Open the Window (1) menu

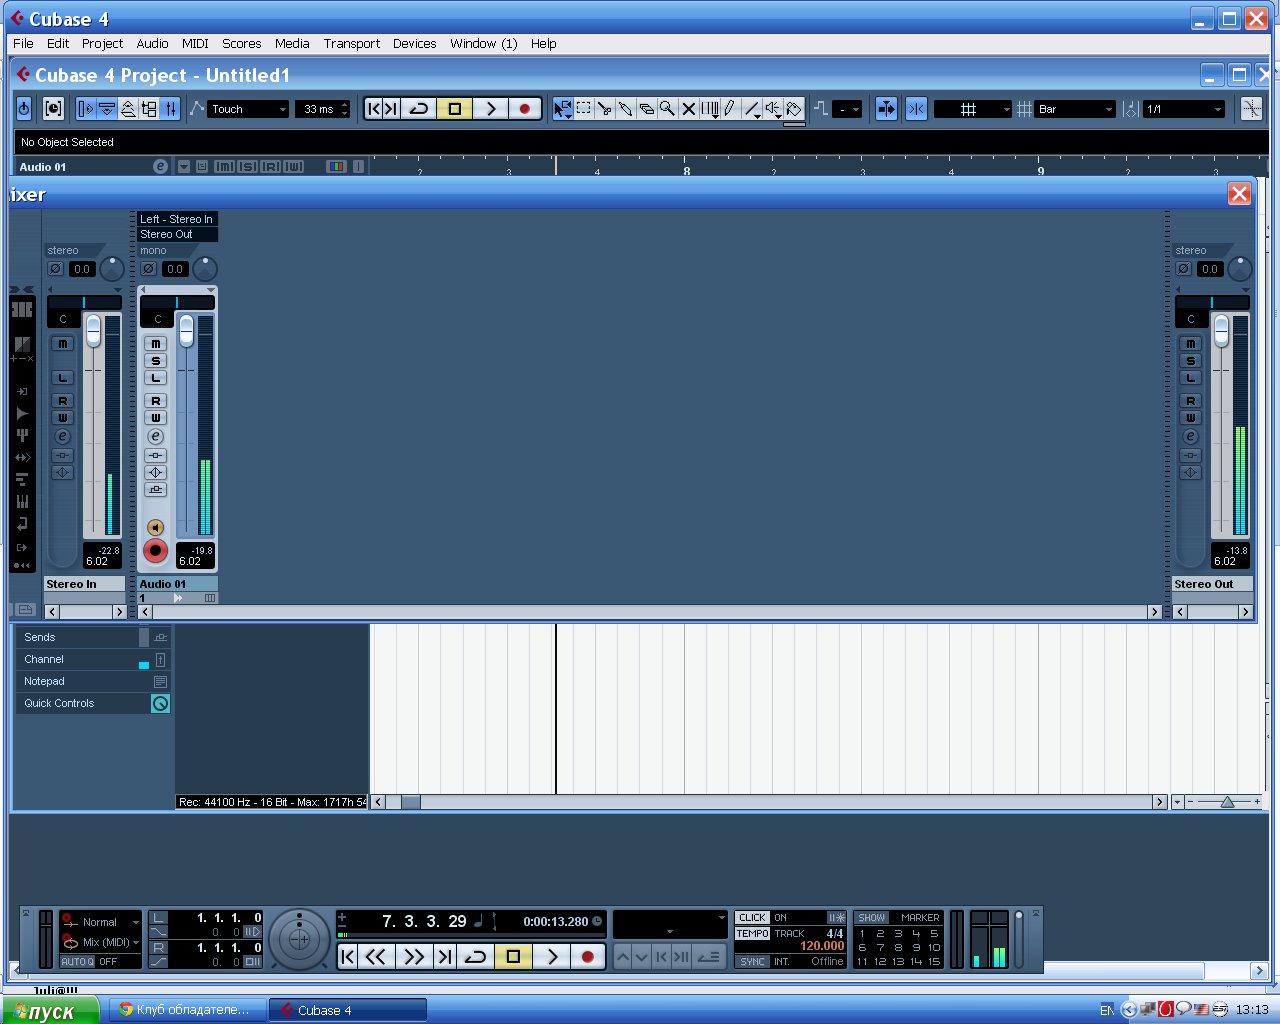pos(483,43)
